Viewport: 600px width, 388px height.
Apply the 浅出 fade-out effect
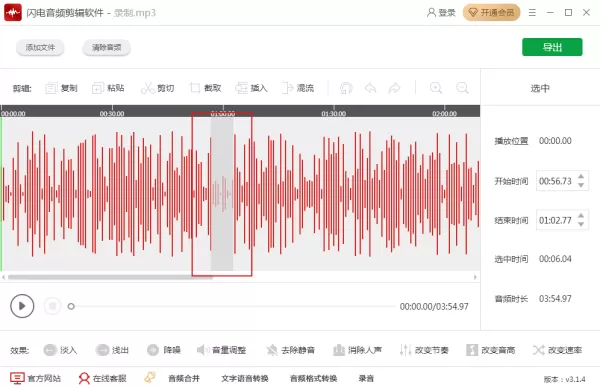tap(112, 350)
